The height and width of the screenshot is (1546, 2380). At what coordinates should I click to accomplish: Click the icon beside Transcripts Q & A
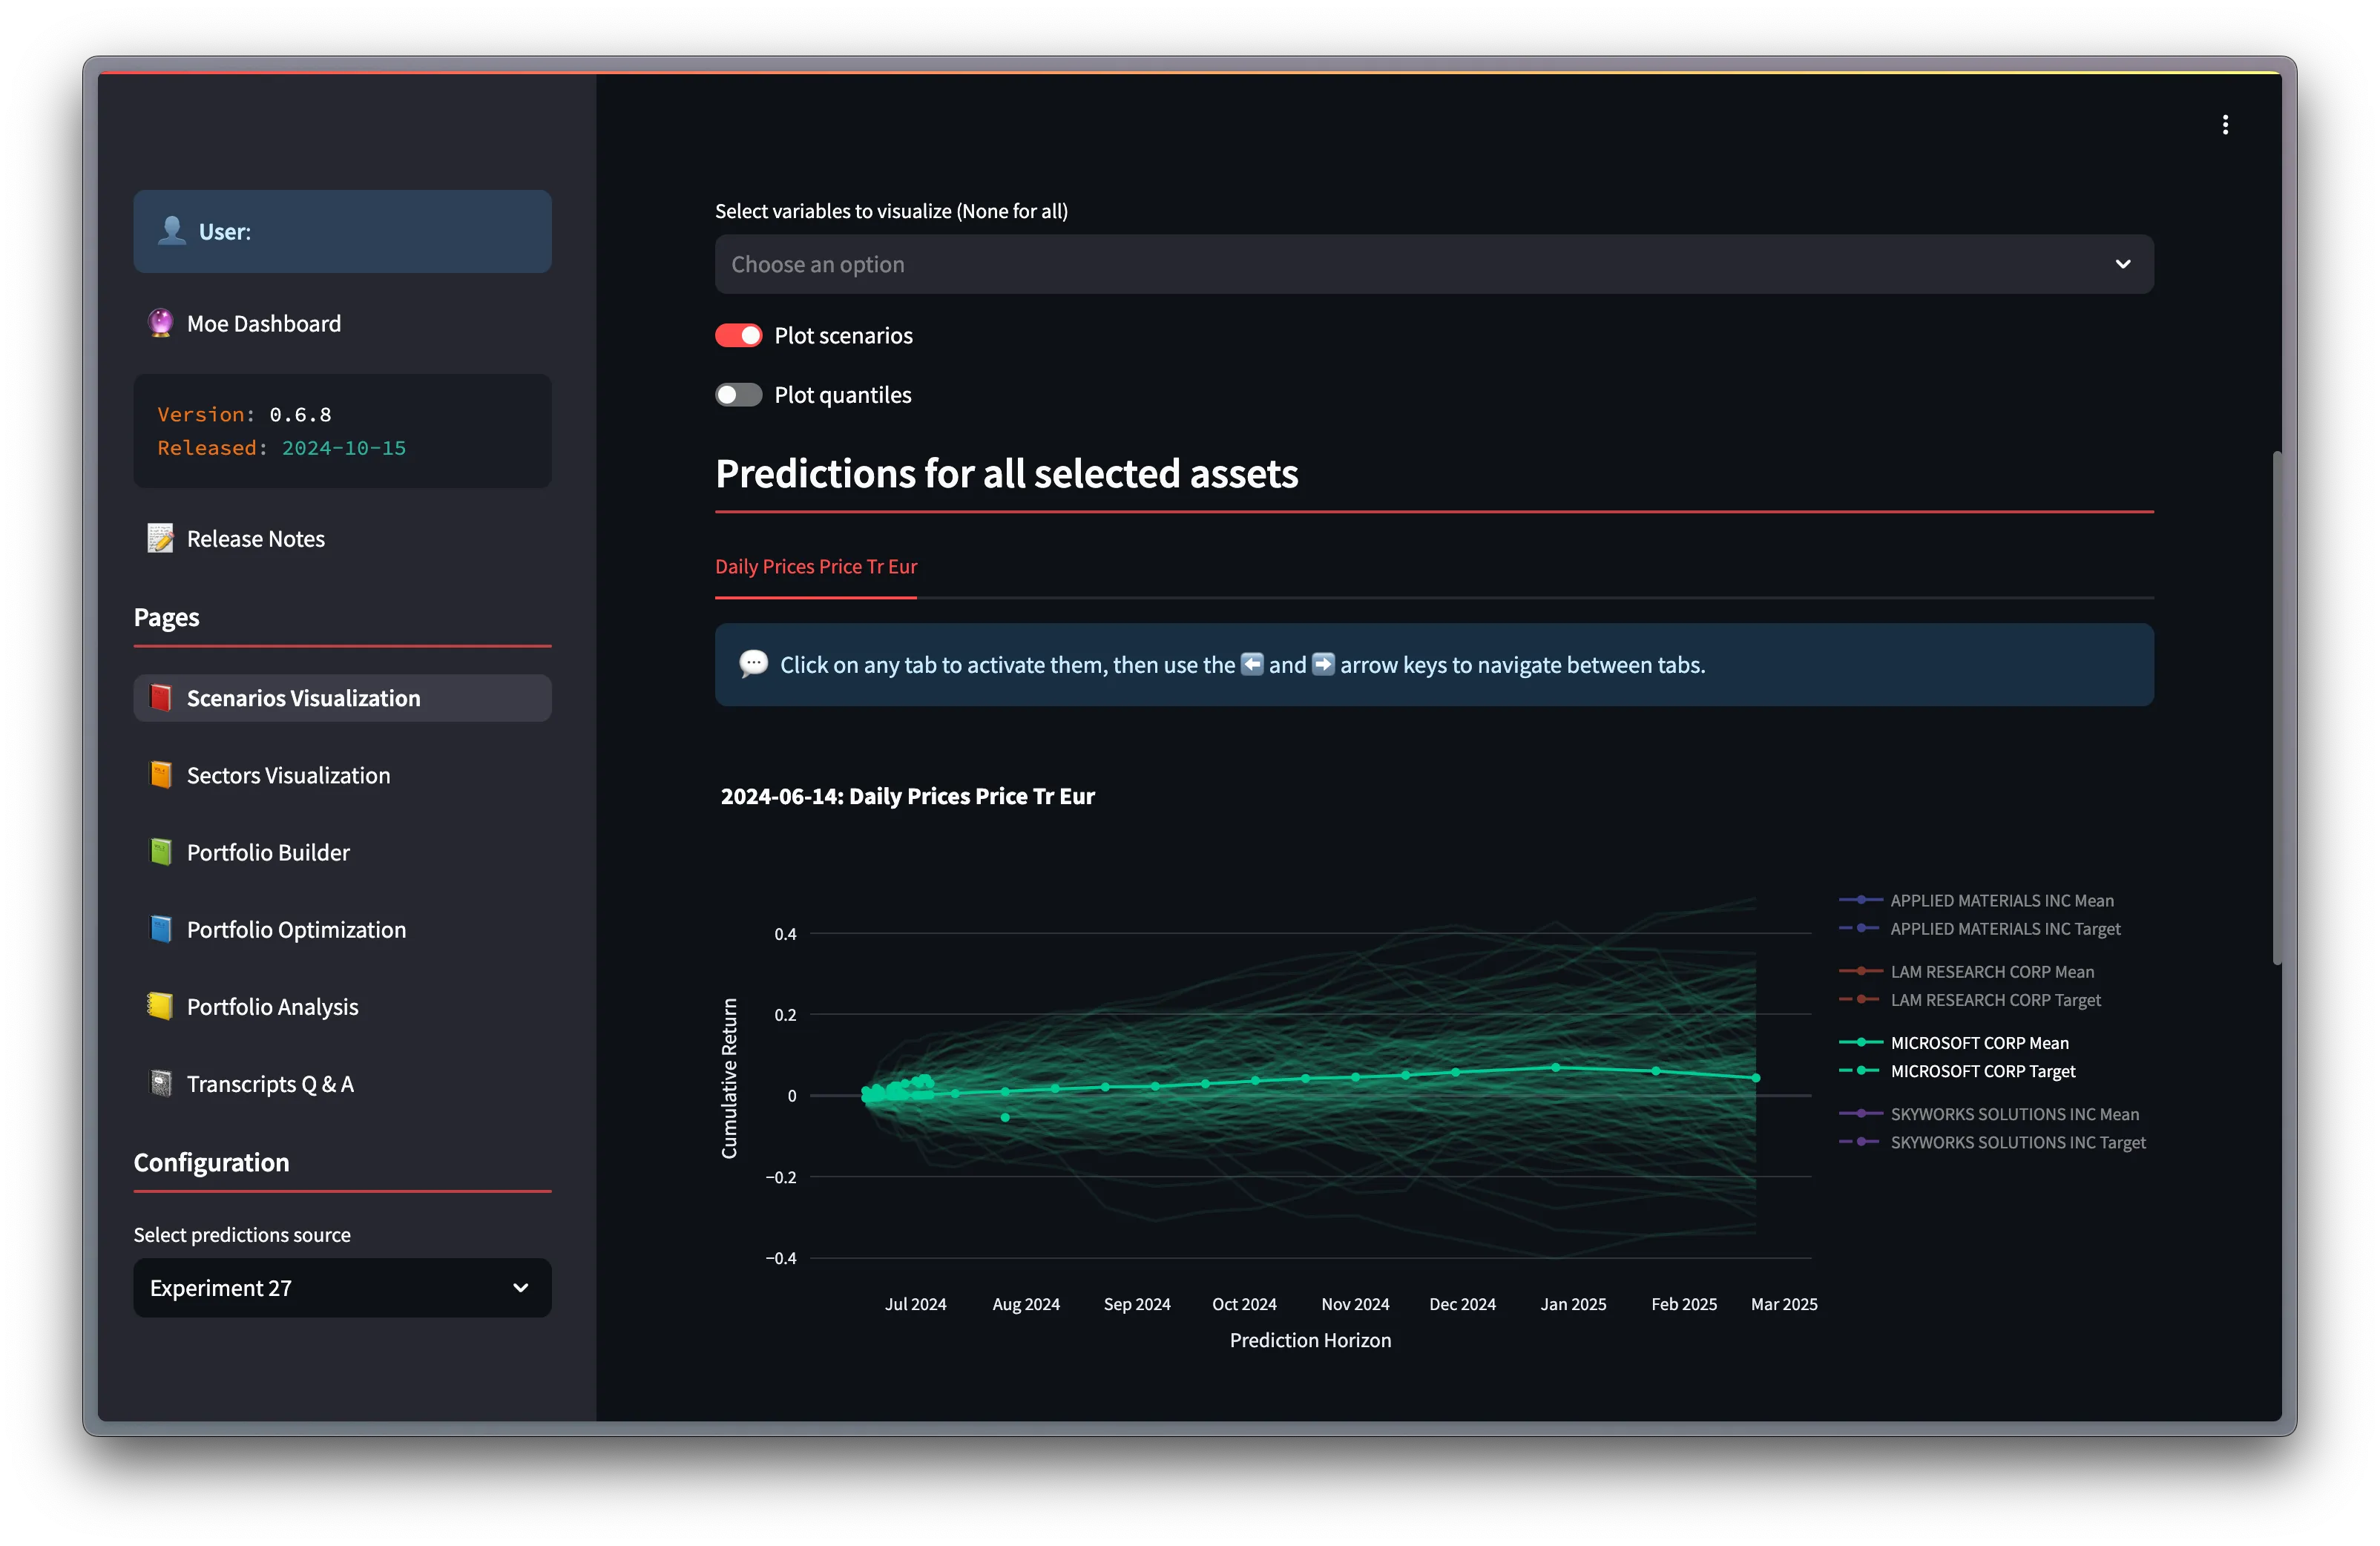pyautogui.click(x=160, y=1082)
